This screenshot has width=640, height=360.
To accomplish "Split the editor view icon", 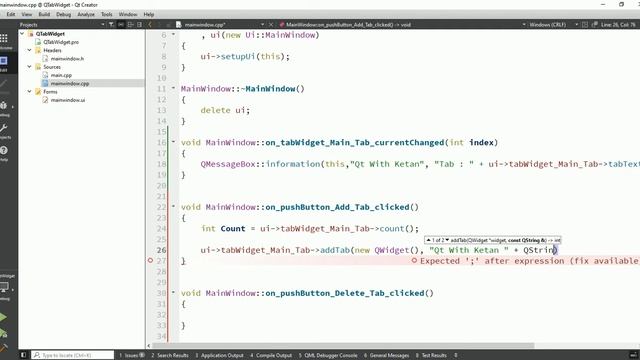I will coord(585,24).
